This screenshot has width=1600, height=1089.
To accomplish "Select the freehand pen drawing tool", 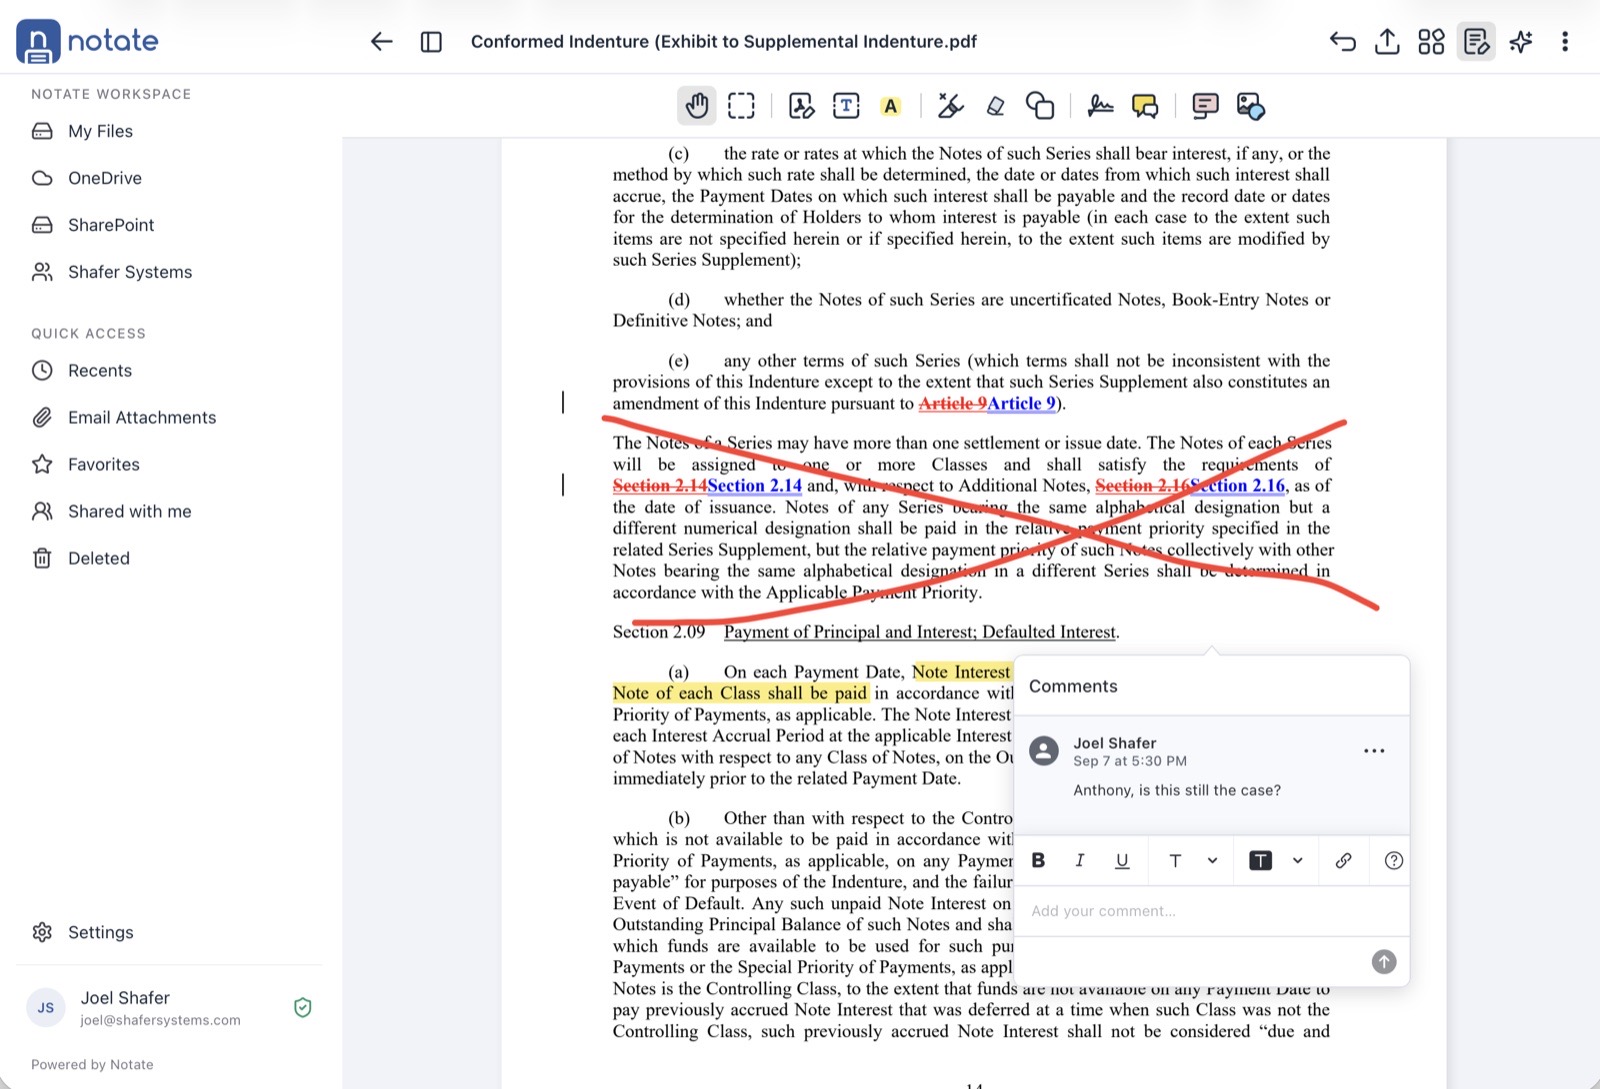I will 950,105.
